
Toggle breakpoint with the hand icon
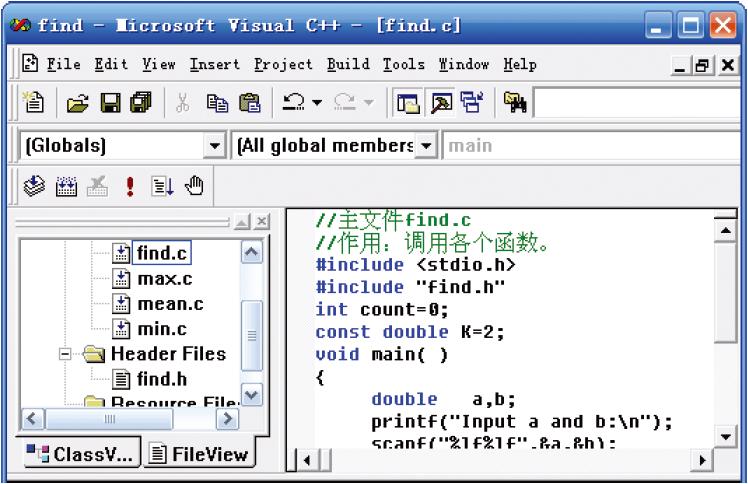[194, 185]
